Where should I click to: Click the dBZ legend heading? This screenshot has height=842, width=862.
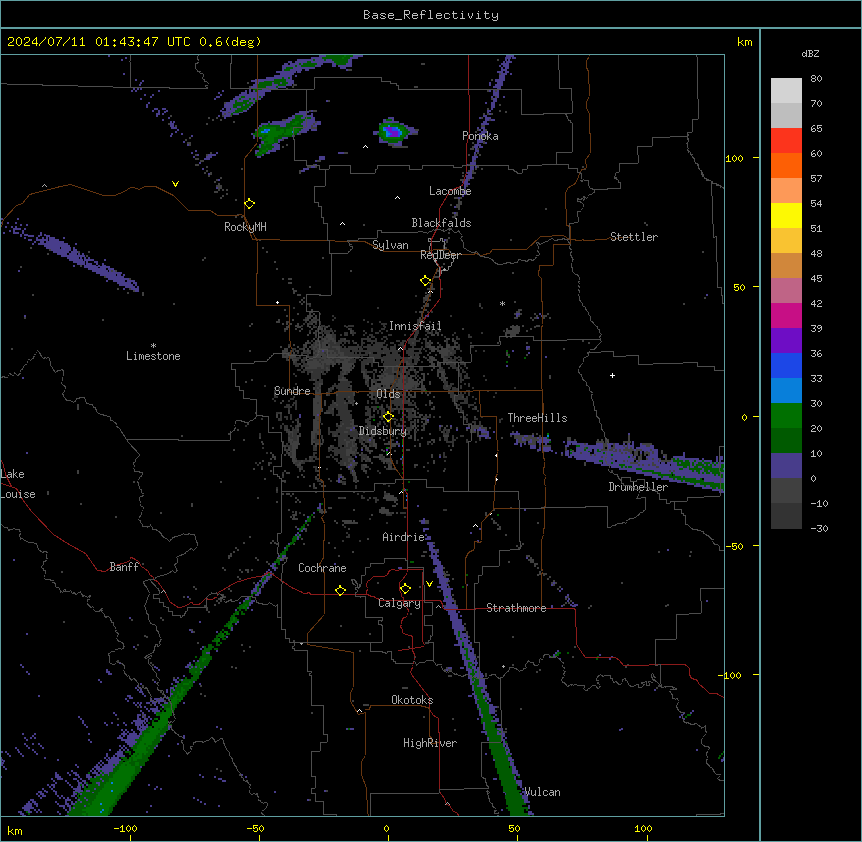pyautogui.click(x=810, y=53)
